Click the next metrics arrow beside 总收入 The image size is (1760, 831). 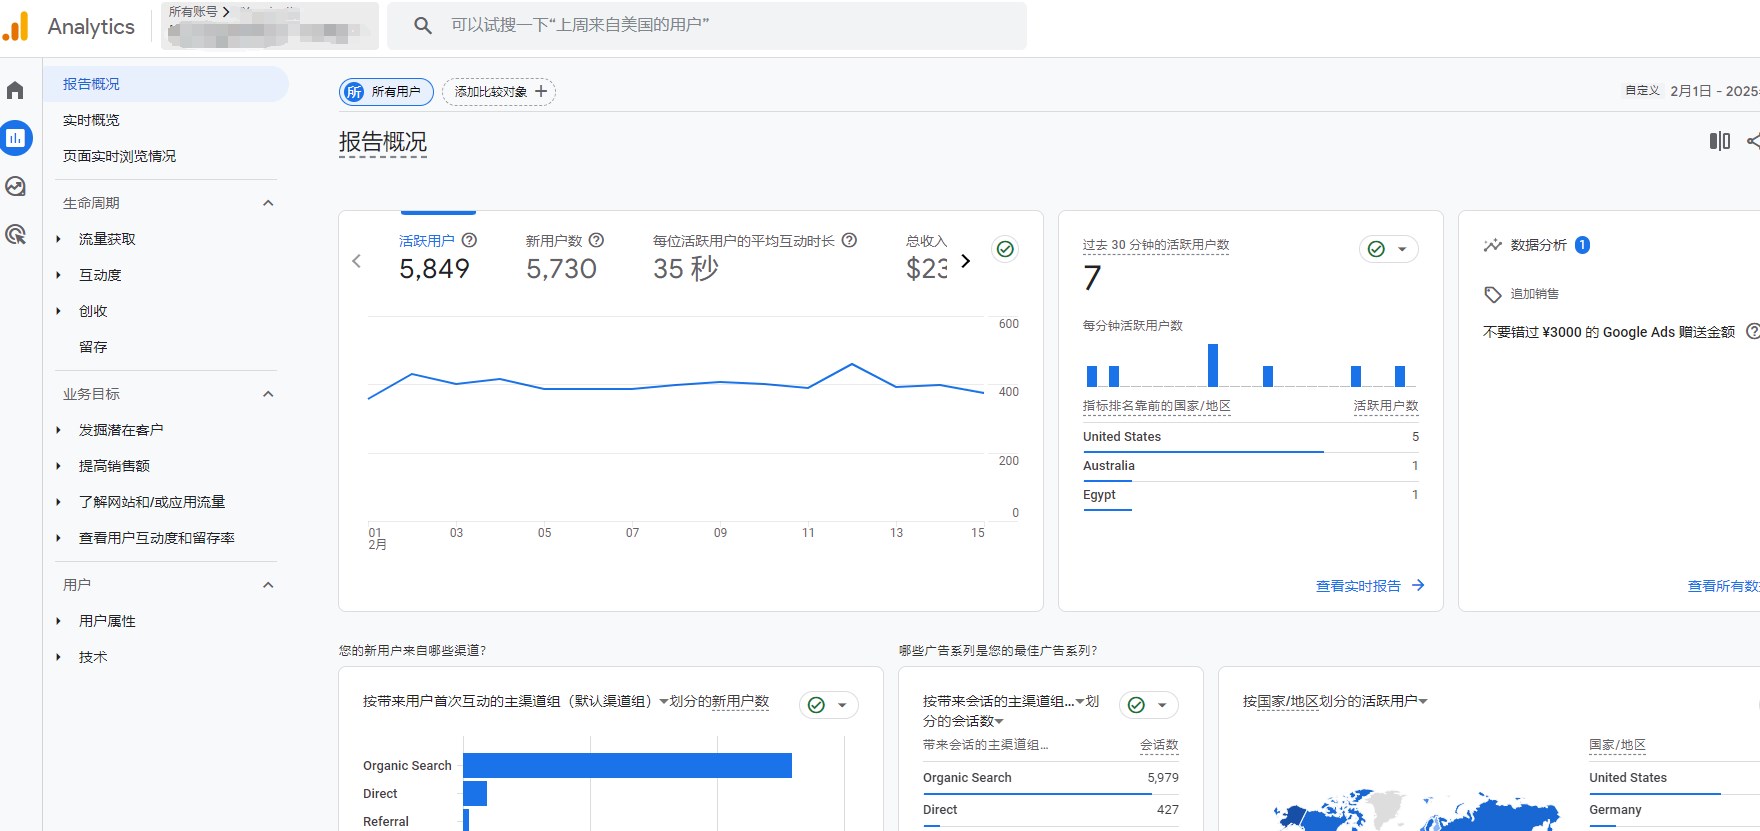(x=965, y=261)
